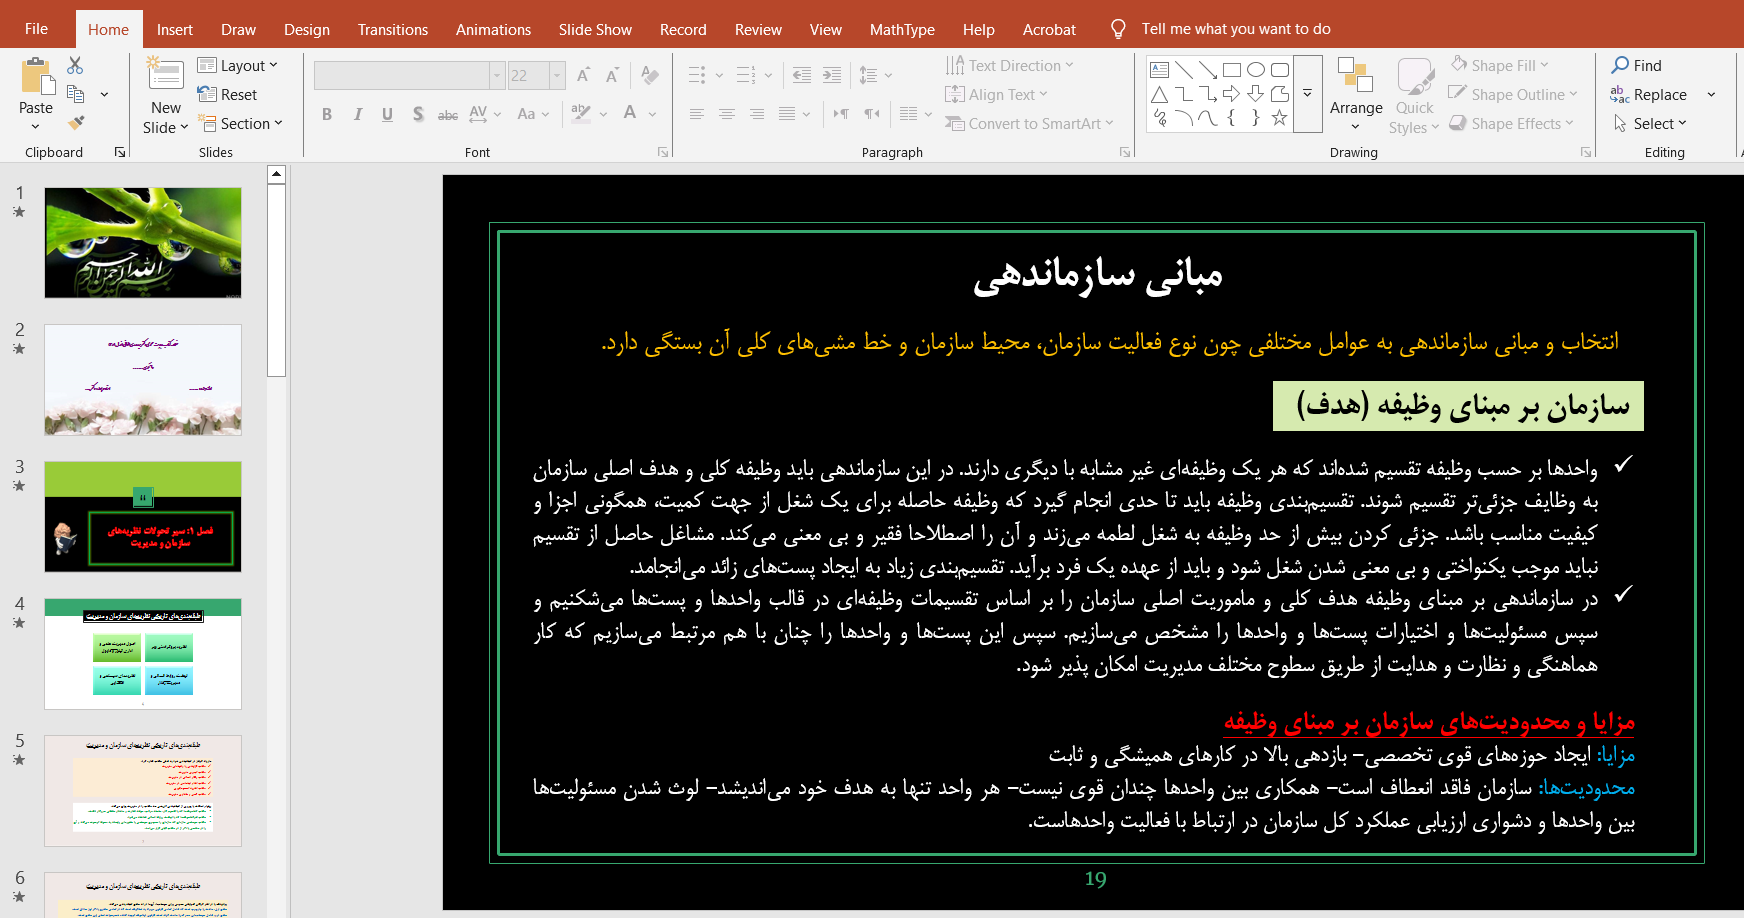Select the Format Painter brush icon
The image size is (1744, 918).
(76, 123)
